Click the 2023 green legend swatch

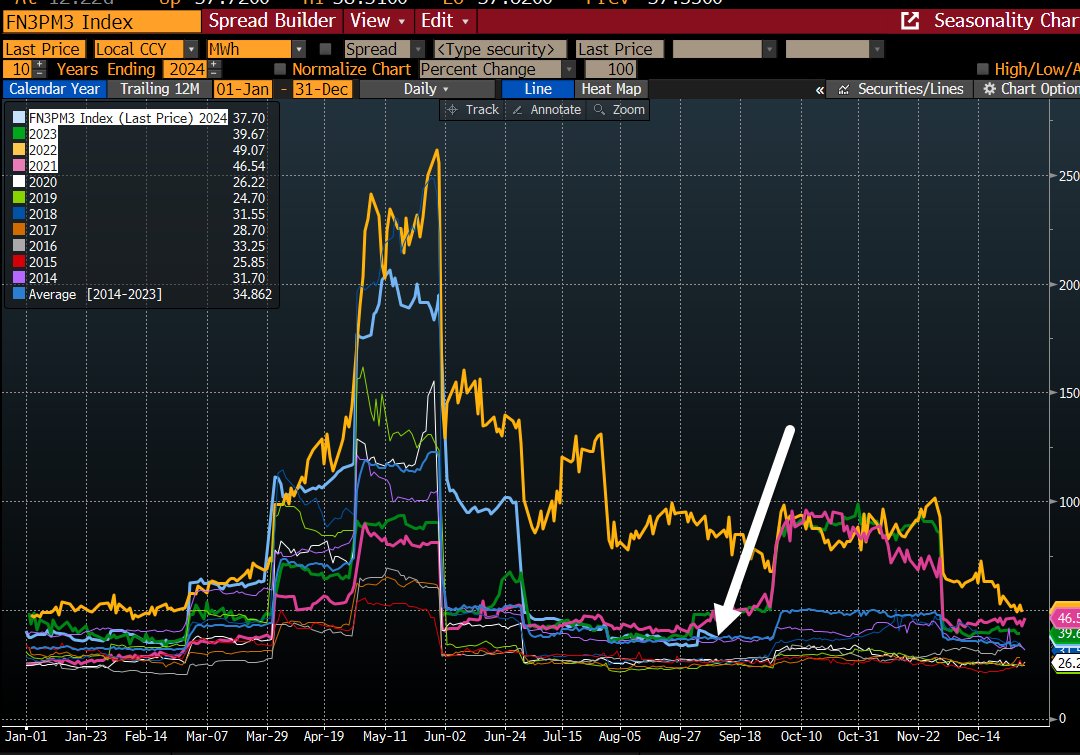[x=19, y=134]
